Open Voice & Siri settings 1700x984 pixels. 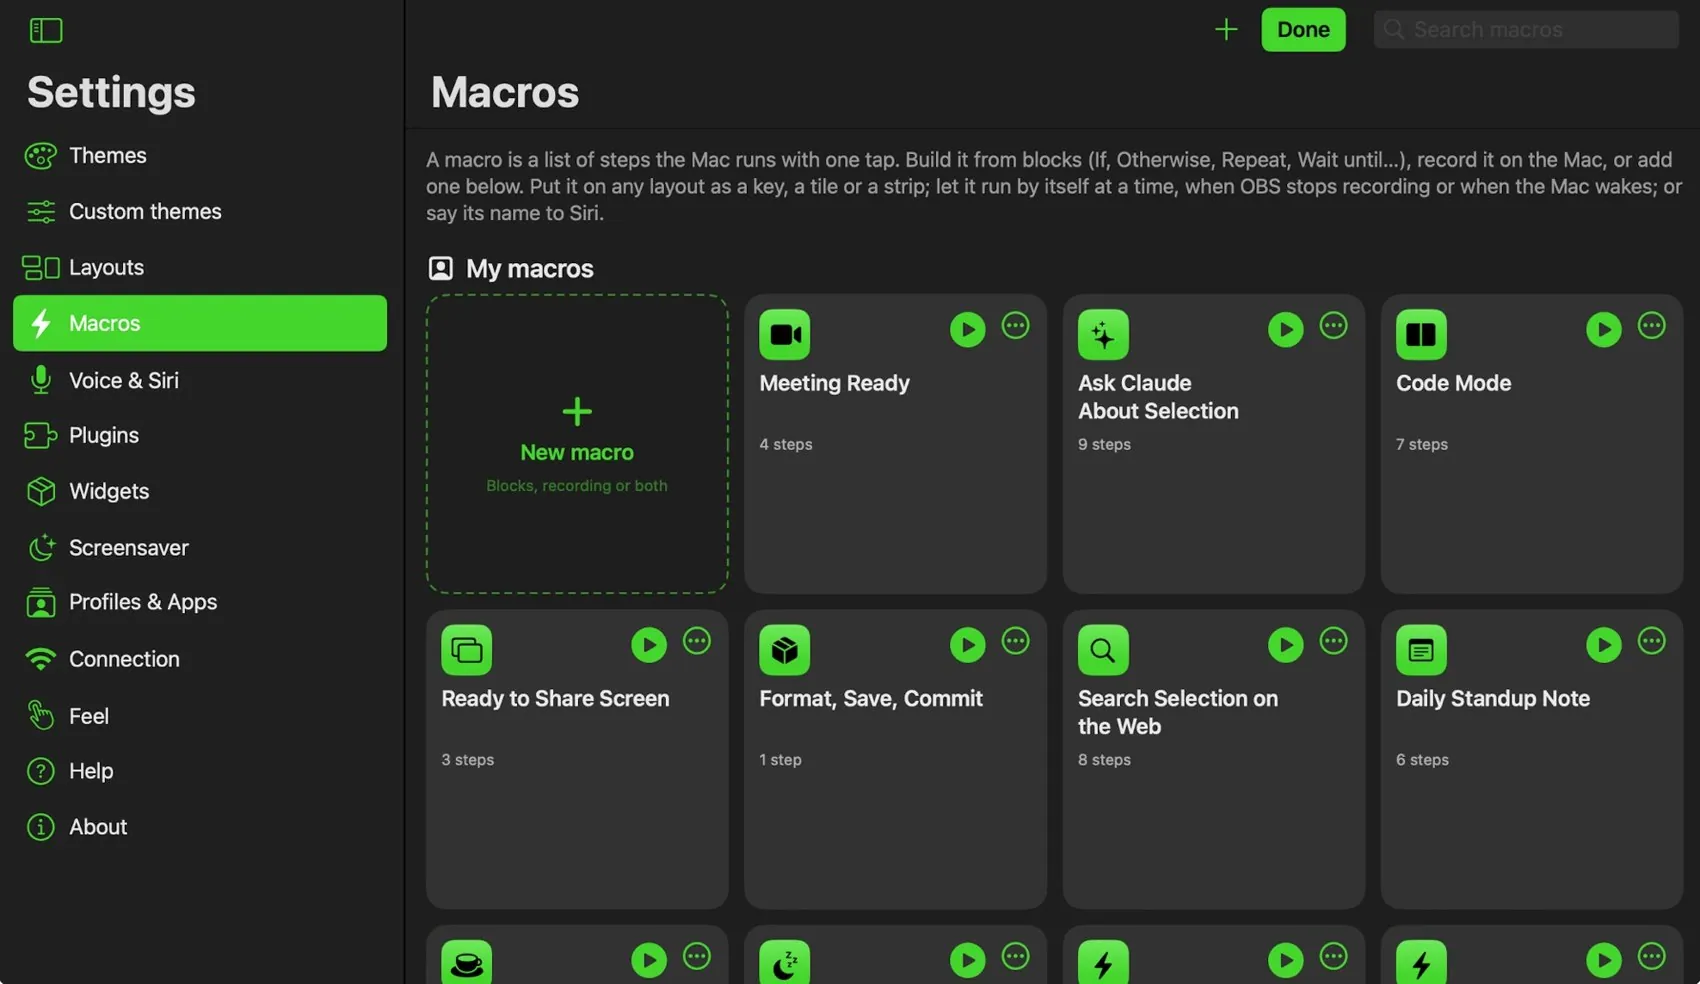click(x=200, y=380)
